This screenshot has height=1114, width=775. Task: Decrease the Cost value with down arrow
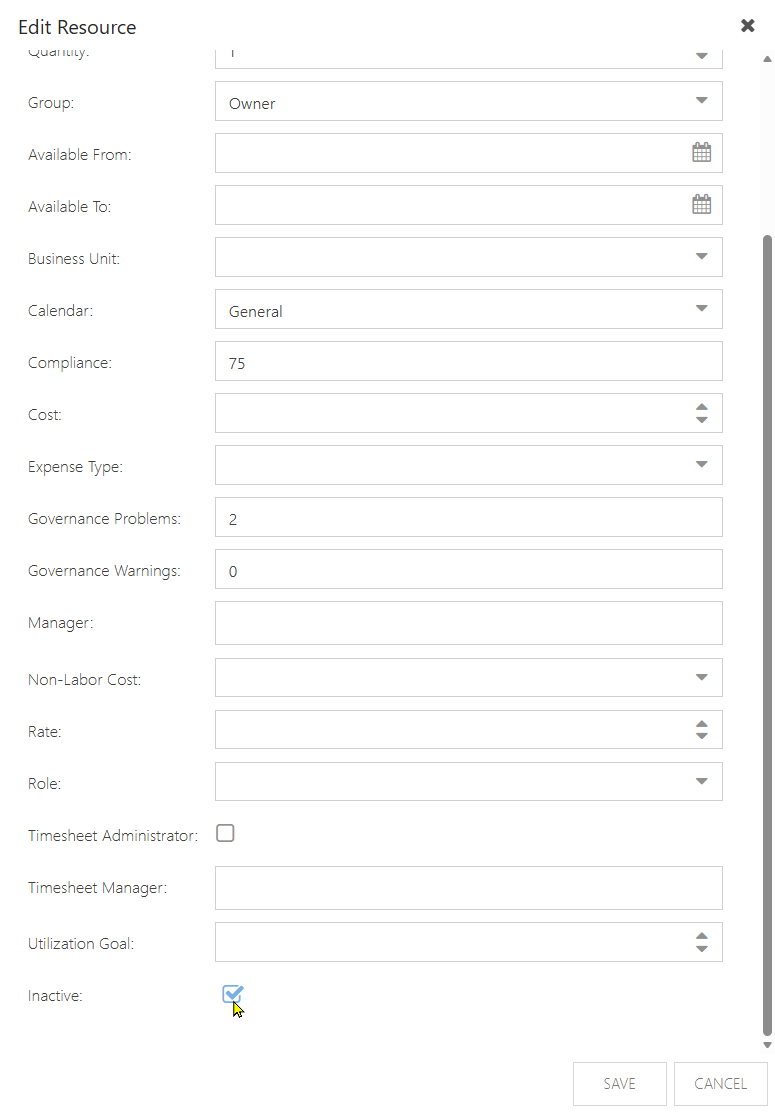(701, 420)
